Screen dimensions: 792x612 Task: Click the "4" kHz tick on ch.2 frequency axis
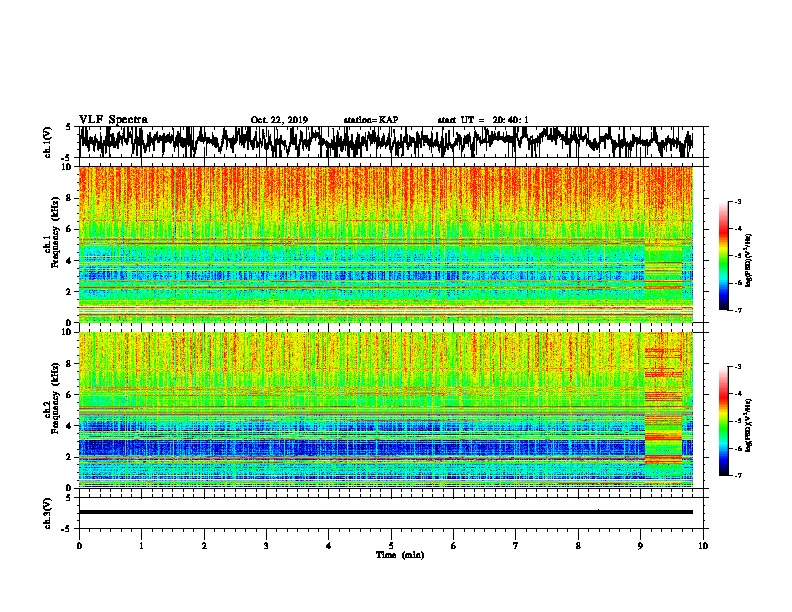coord(69,426)
